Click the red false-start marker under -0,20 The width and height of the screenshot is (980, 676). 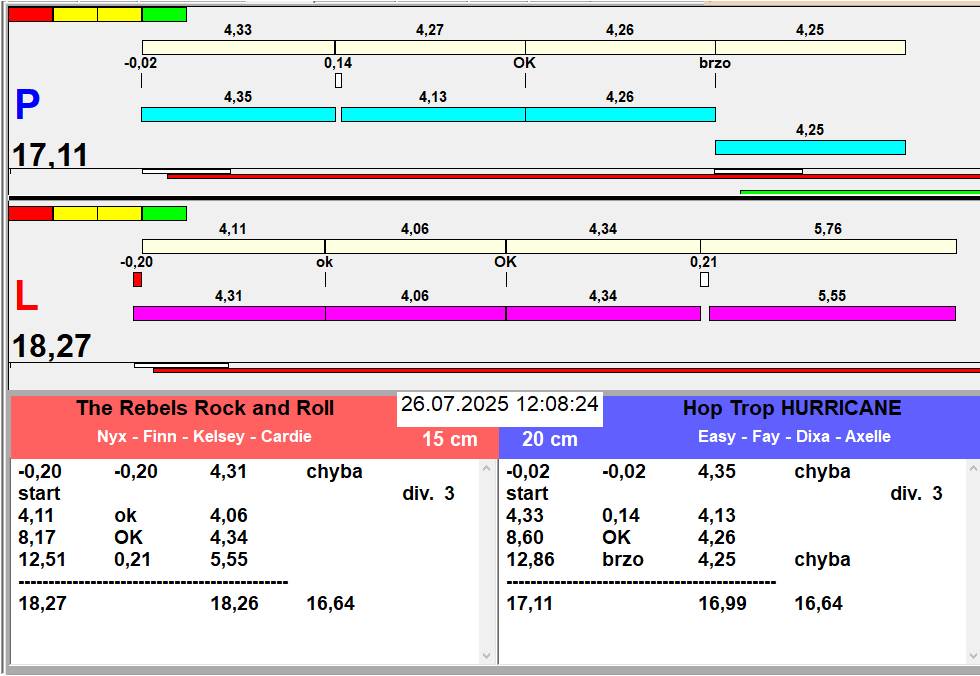point(138,279)
